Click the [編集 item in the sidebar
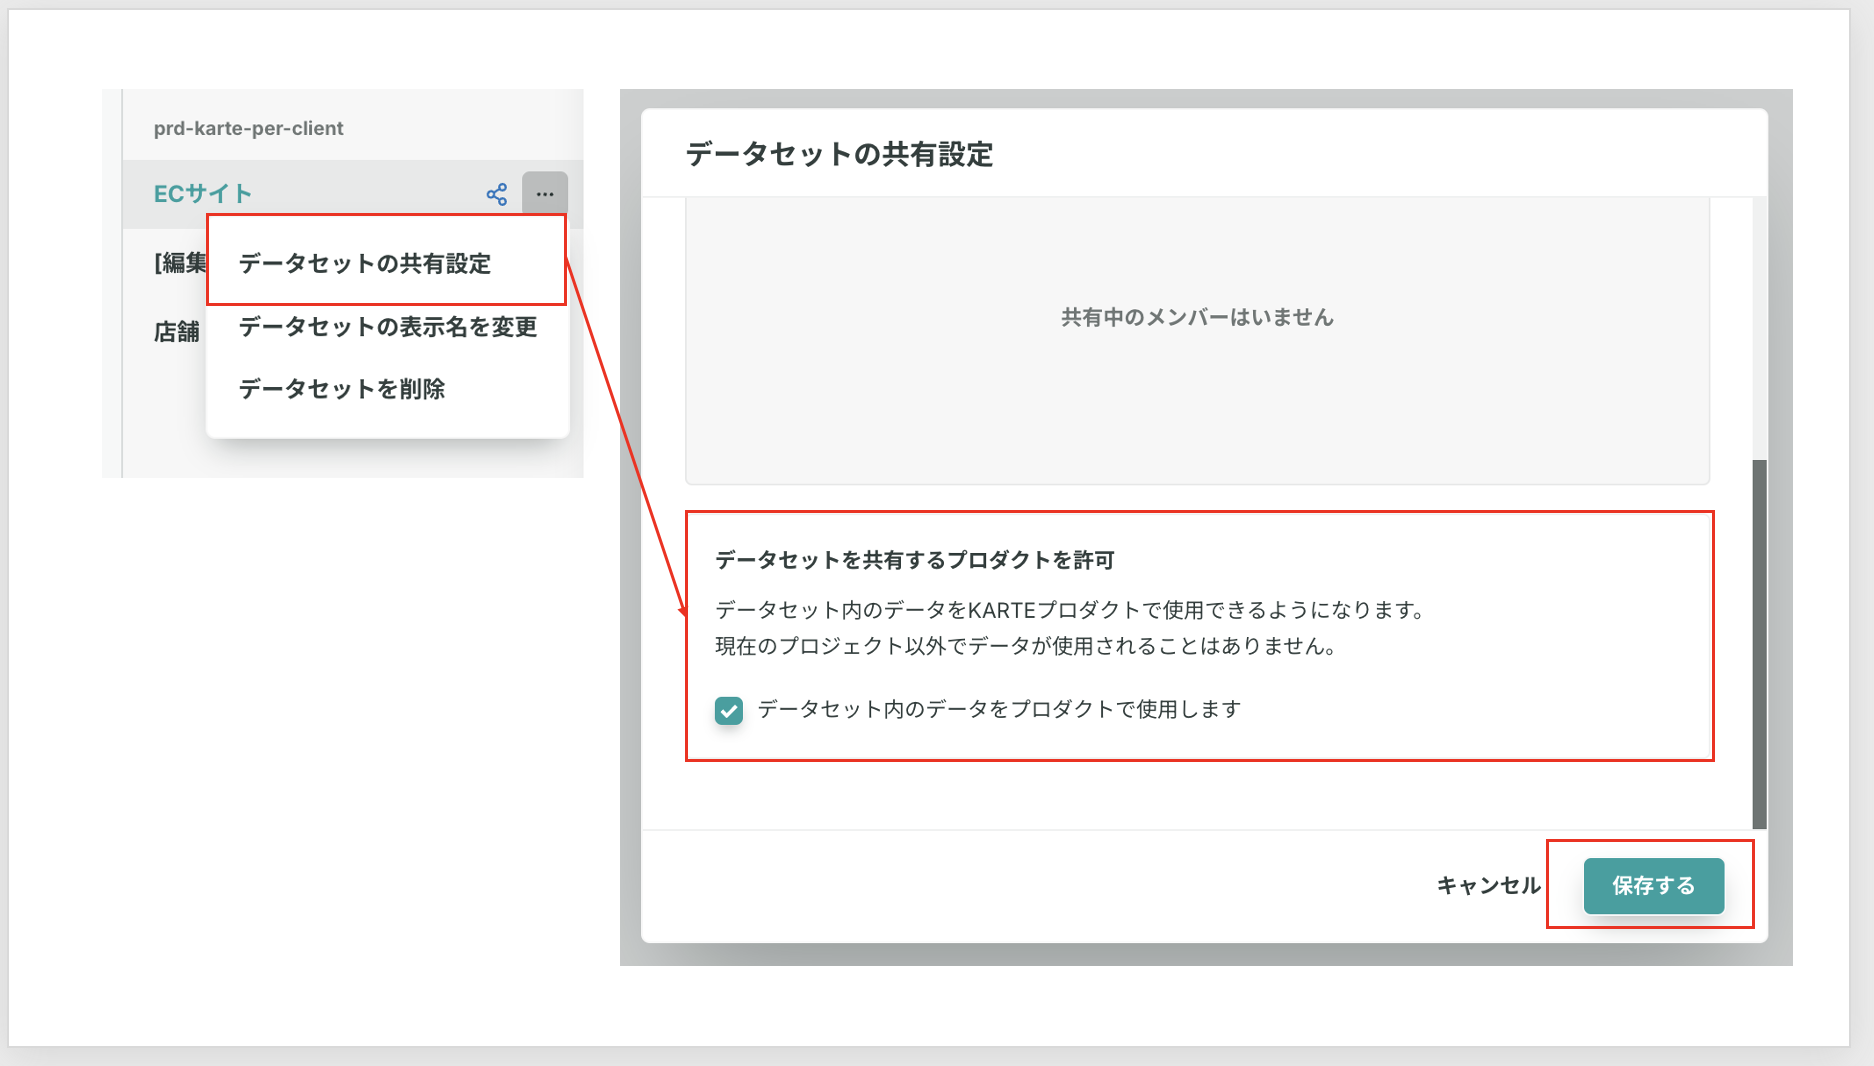The width and height of the screenshot is (1874, 1066). tap(180, 263)
